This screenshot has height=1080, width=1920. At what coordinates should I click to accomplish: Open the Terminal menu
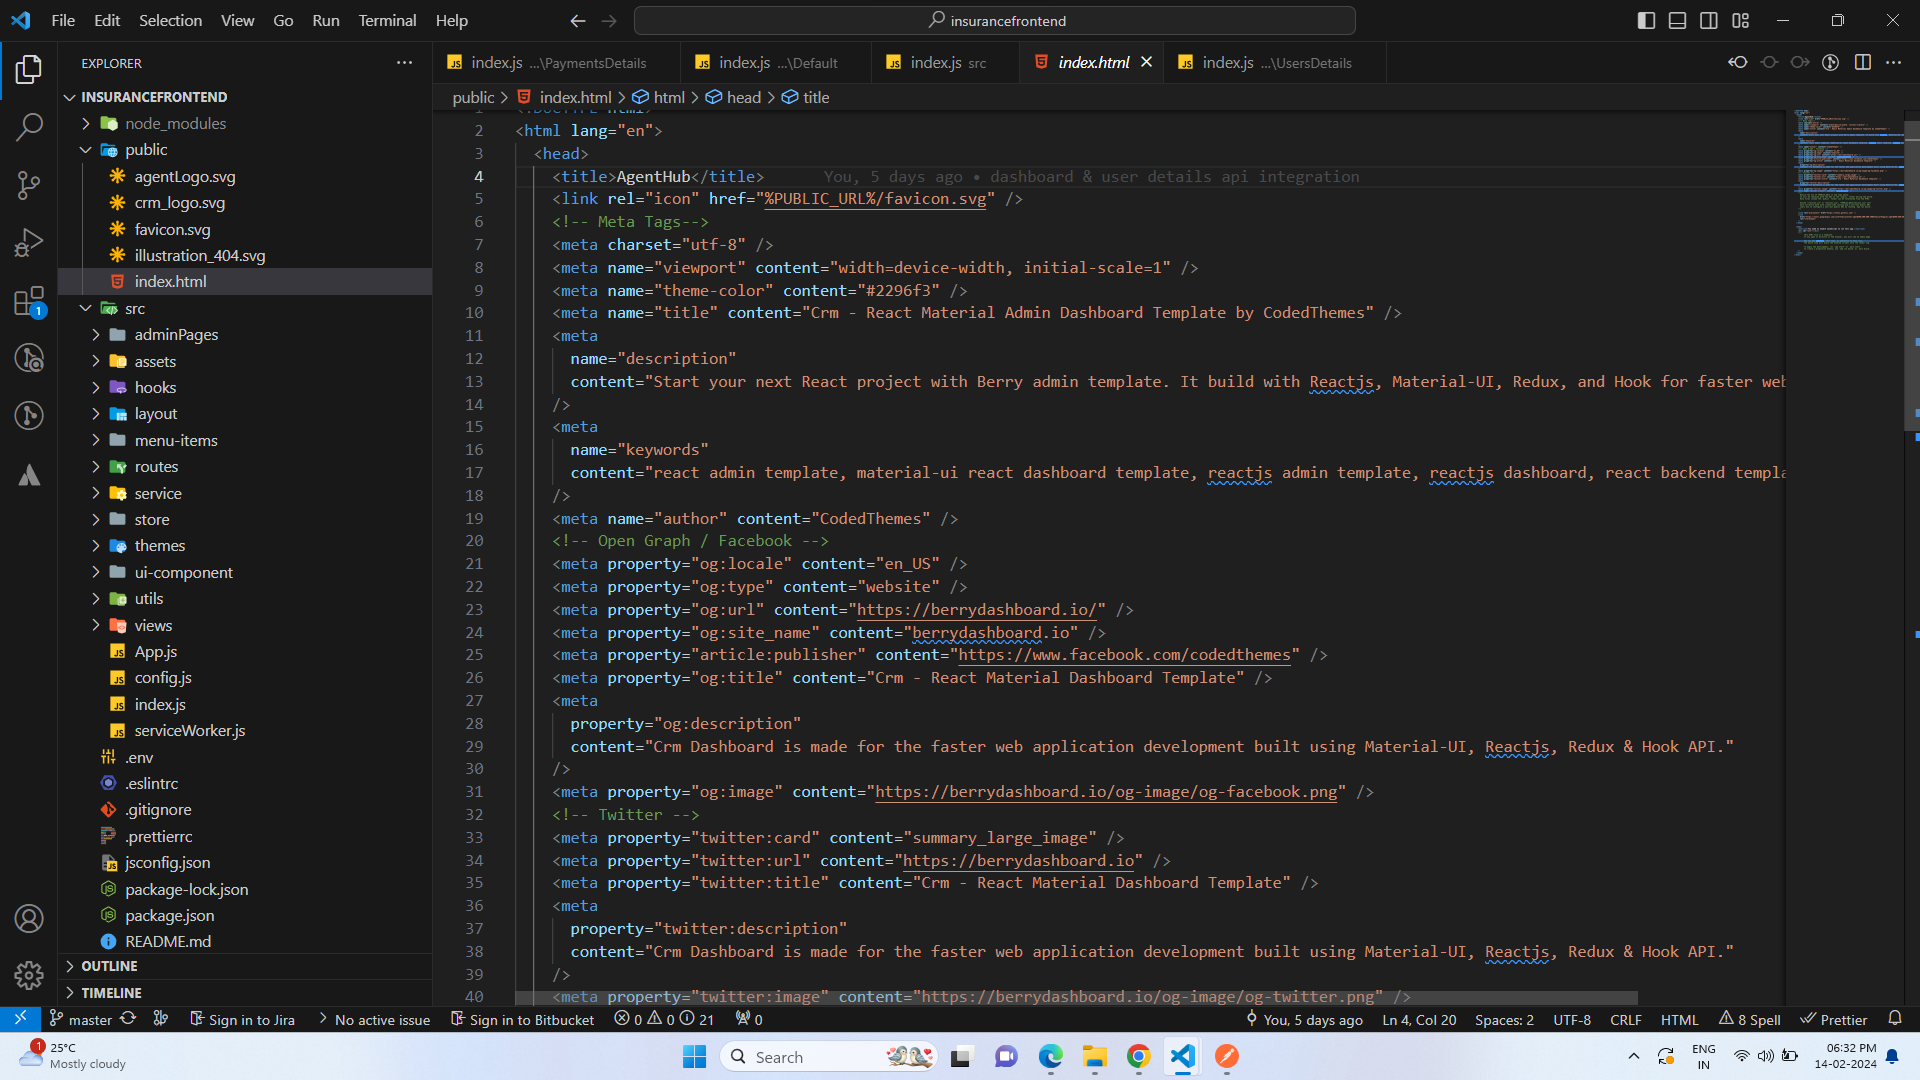[x=387, y=20]
